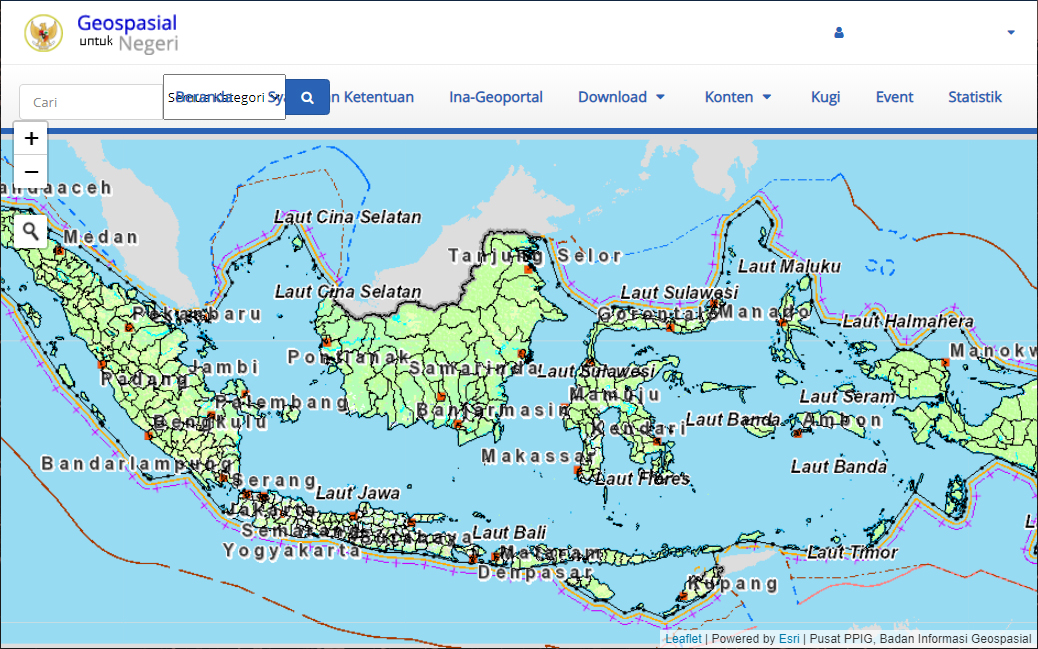Screen dimensions: 1038x649
Task: Click the Bengkulu city marker
Action: 148,436
